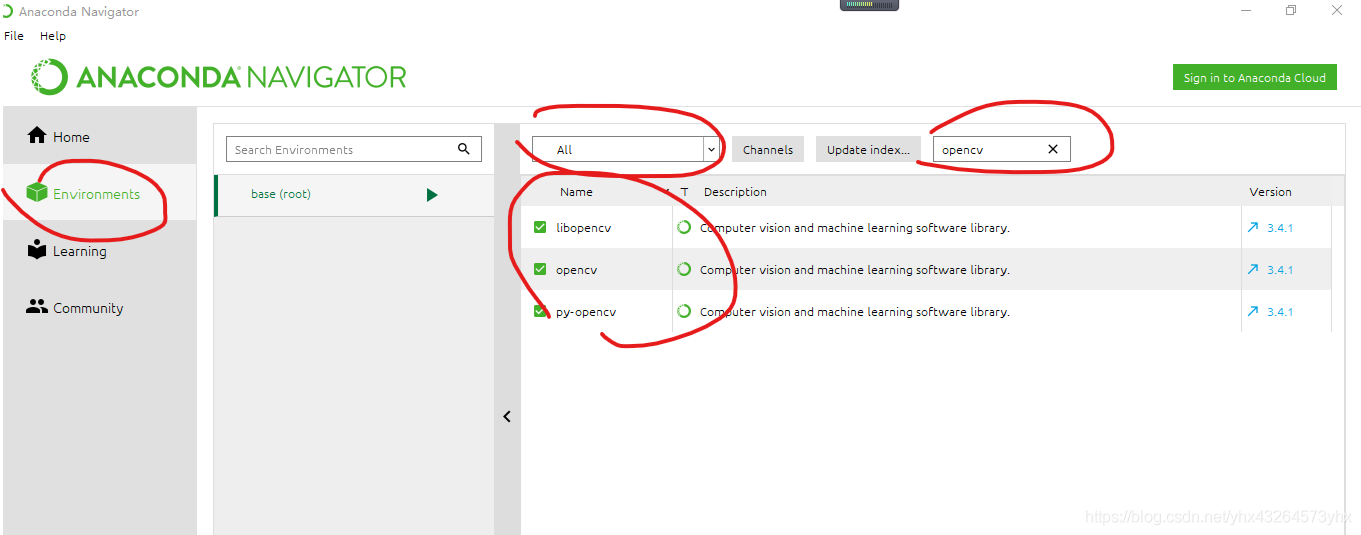Viewport: 1361px width, 535px height.
Task: Sort by the Description column header
Action: (x=735, y=192)
